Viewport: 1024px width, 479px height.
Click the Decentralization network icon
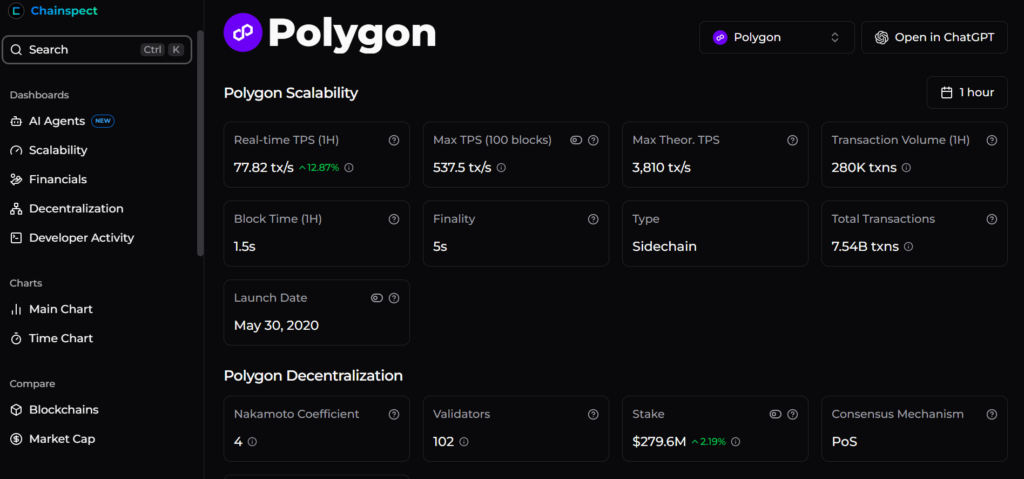pyautogui.click(x=16, y=208)
